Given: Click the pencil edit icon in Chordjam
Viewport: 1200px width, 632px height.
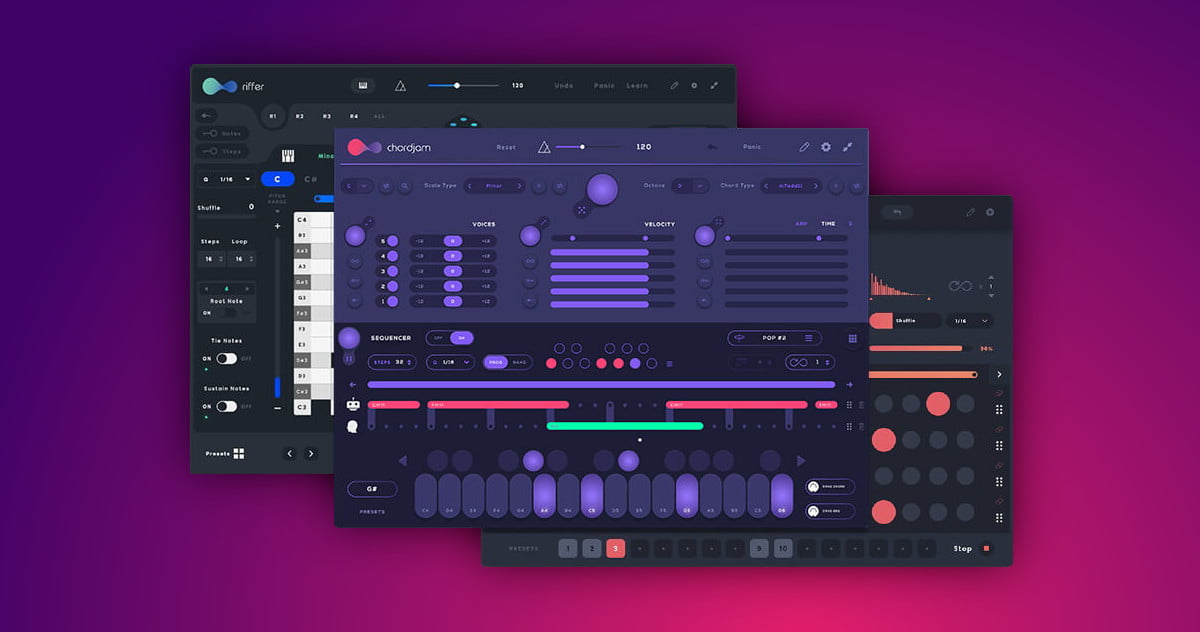Looking at the screenshot, I should pyautogui.click(x=804, y=147).
